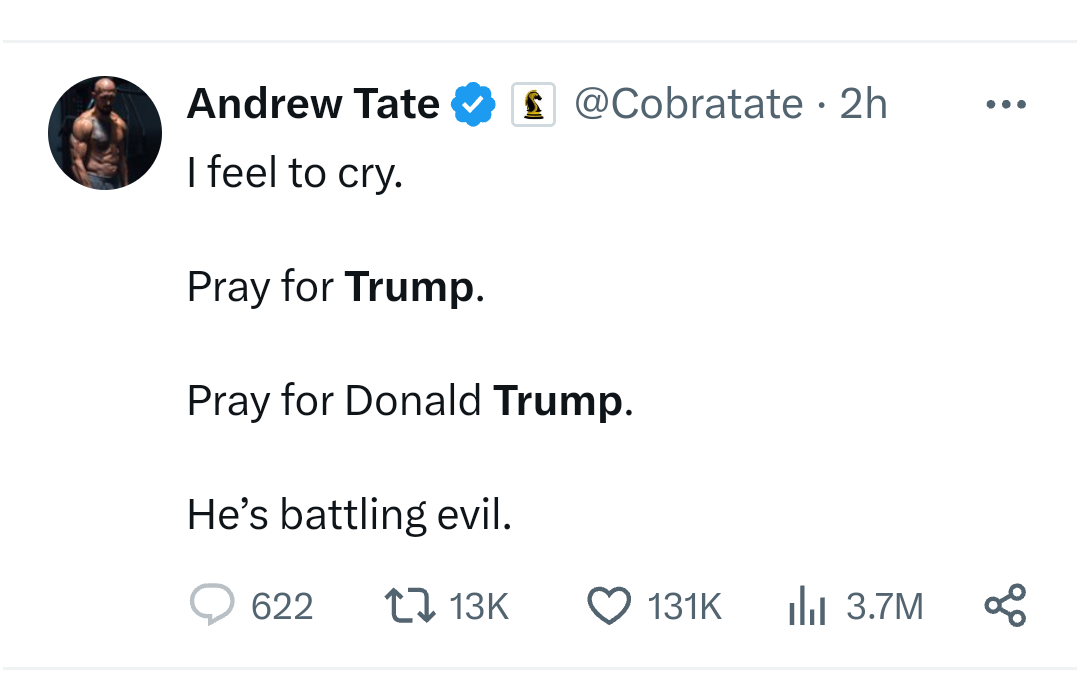Click the reply speech bubble icon
Screen dimensions: 1080x686
pyautogui.click(x=211, y=605)
